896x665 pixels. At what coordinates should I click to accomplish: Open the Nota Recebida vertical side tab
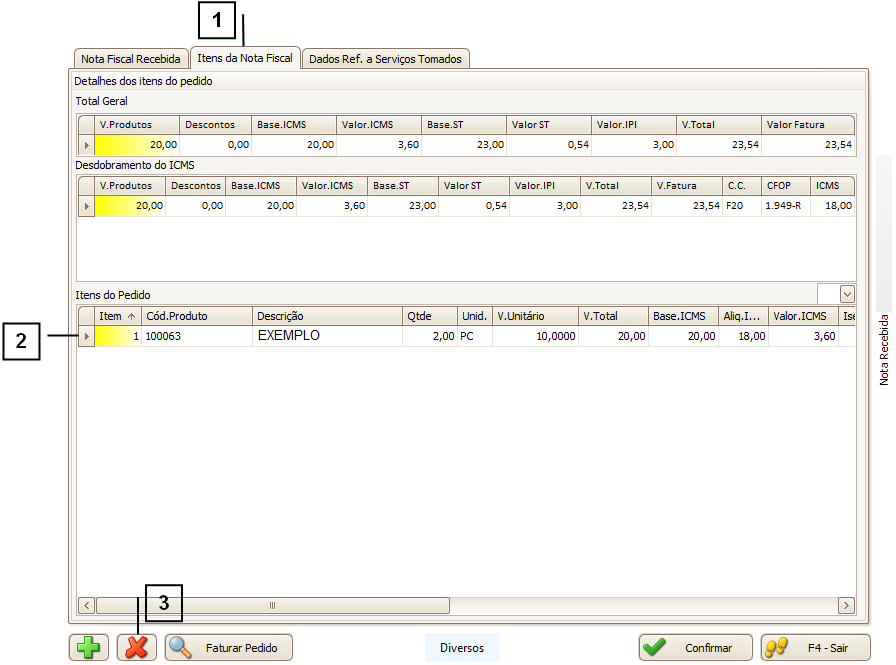884,350
